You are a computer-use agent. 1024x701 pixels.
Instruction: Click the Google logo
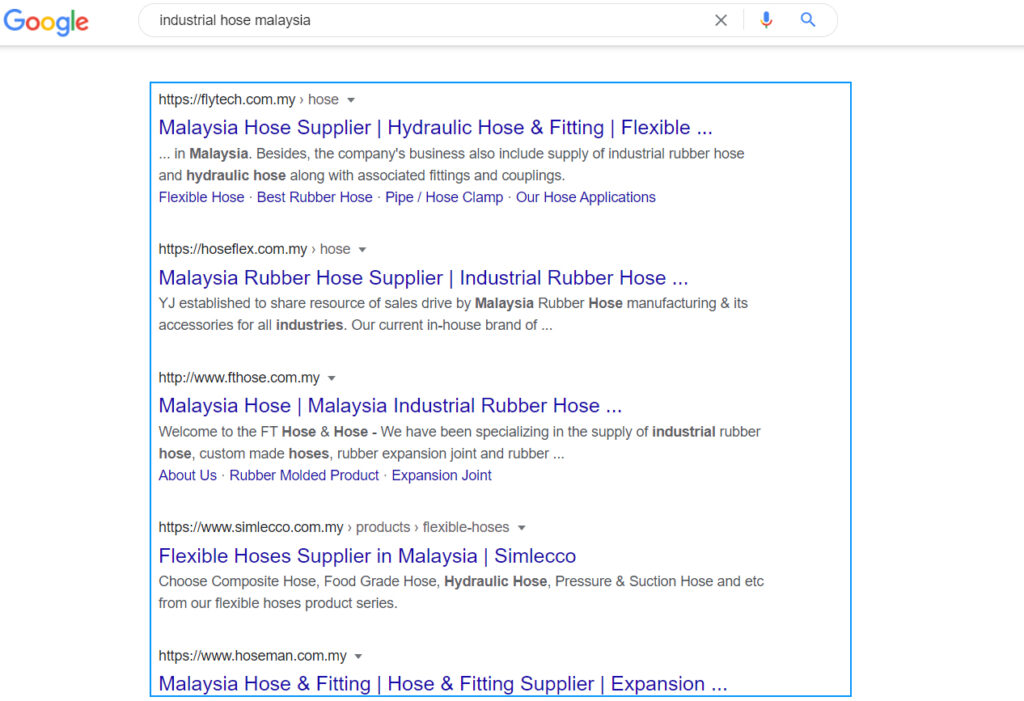coord(46,22)
